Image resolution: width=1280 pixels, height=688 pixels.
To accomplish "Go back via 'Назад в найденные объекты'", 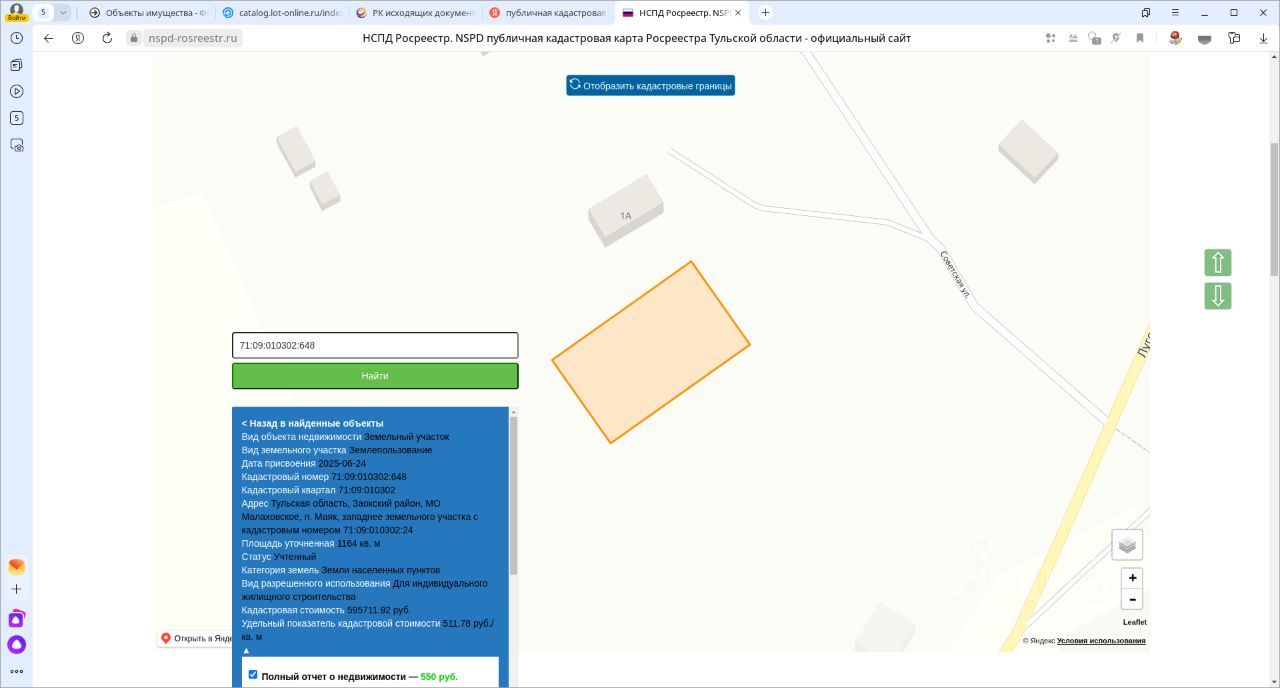I will coord(312,423).
